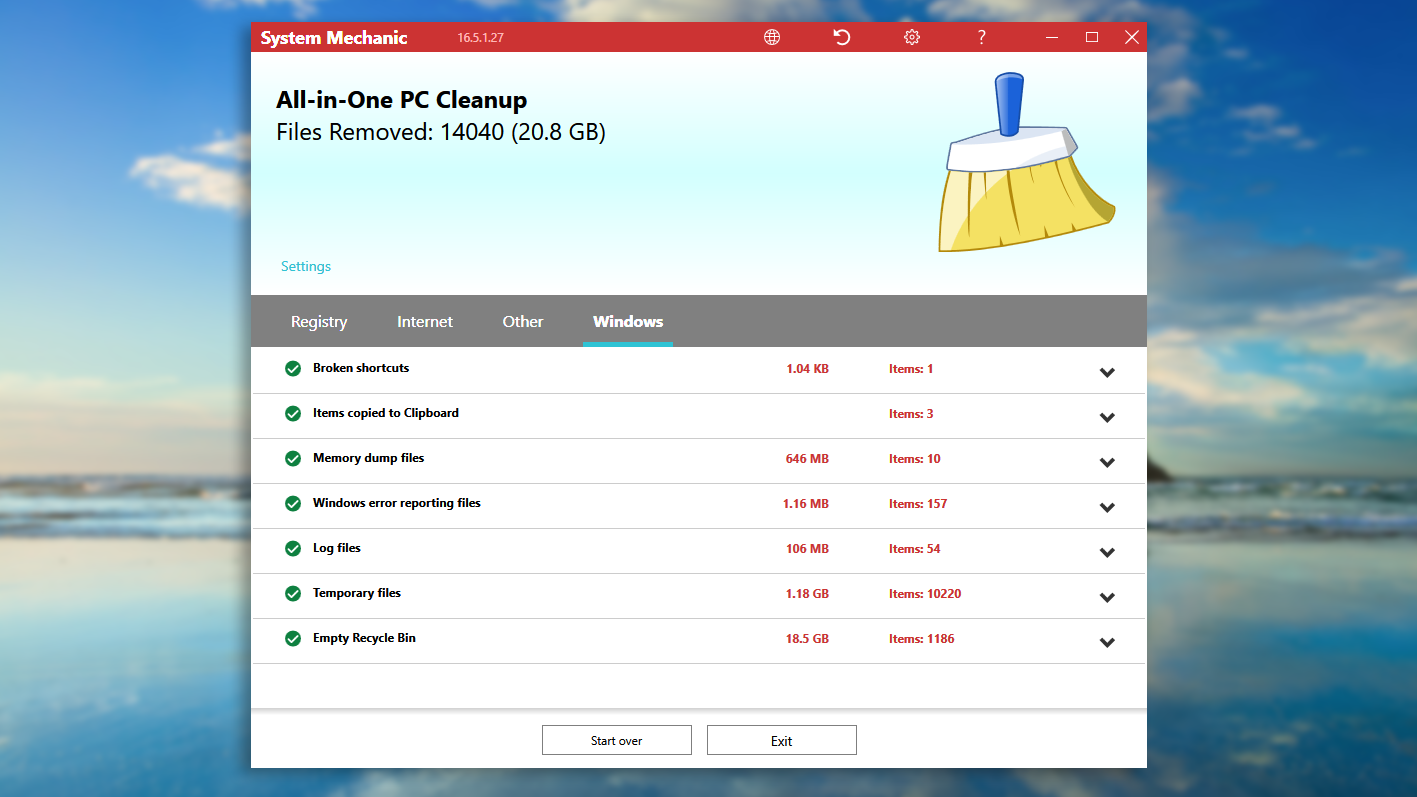Click green checkmark beside Broken shortcuts
The width and height of the screenshot is (1417, 797).
click(x=293, y=369)
